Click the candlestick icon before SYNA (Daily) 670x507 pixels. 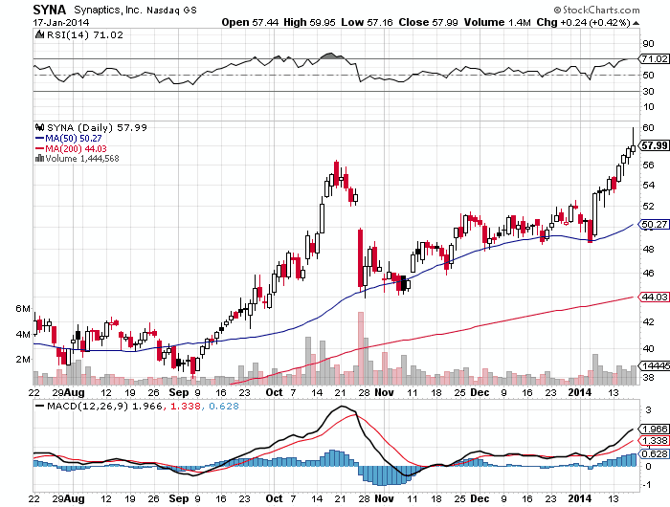(x=40, y=127)
